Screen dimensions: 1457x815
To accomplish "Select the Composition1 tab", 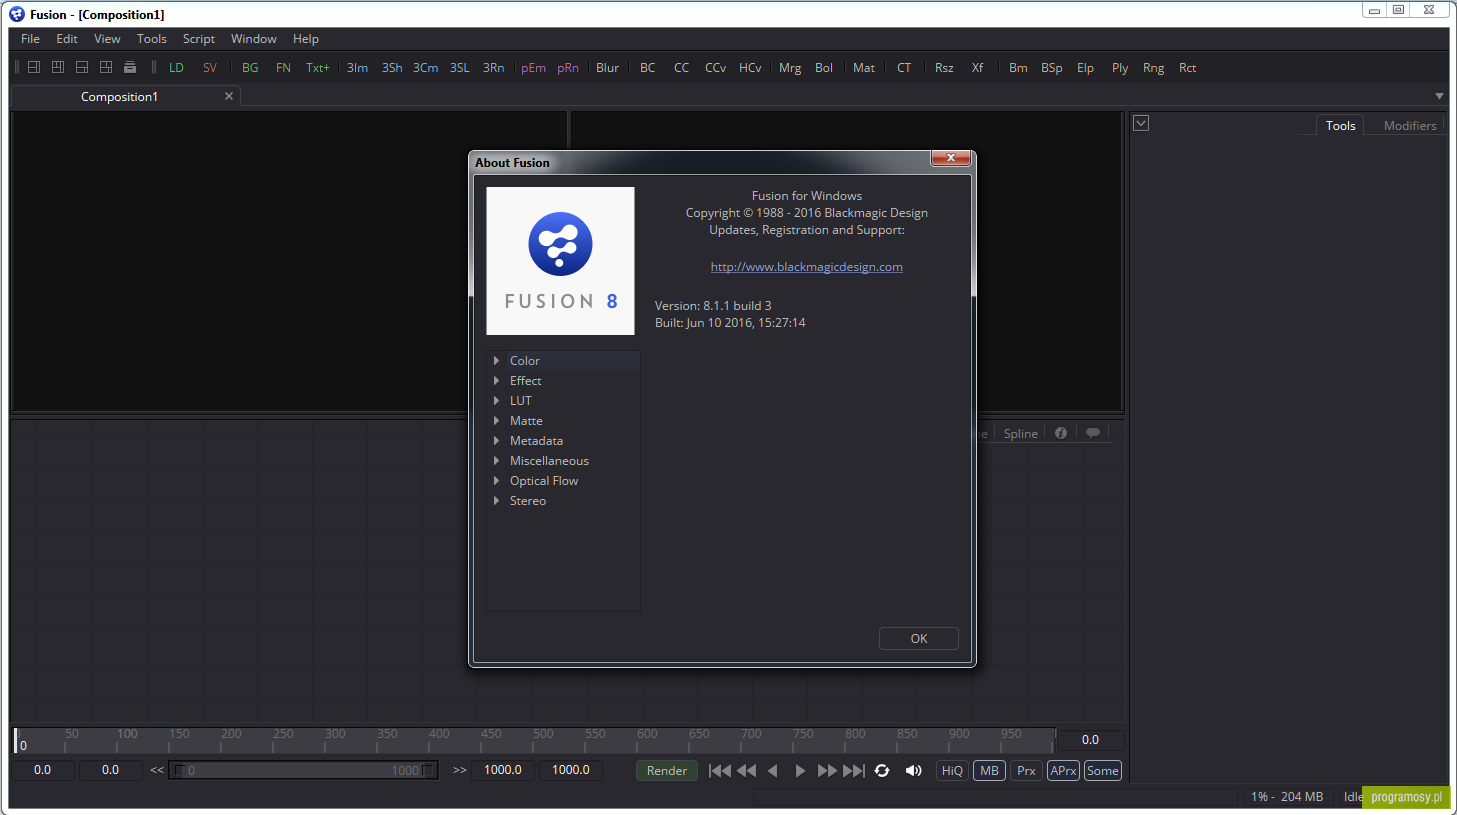I will [119, 96].
